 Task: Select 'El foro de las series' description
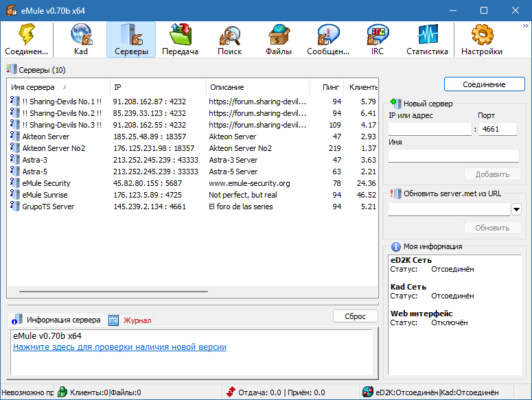[x=241, y=206]
